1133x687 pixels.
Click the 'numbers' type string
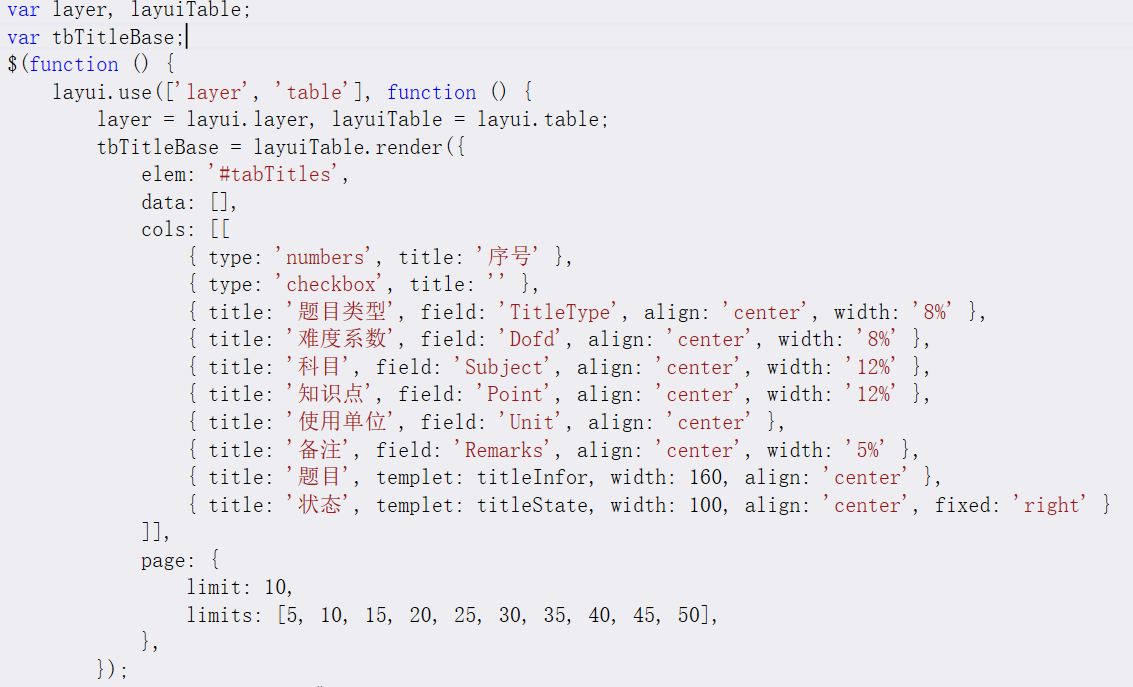pos(324,257)
